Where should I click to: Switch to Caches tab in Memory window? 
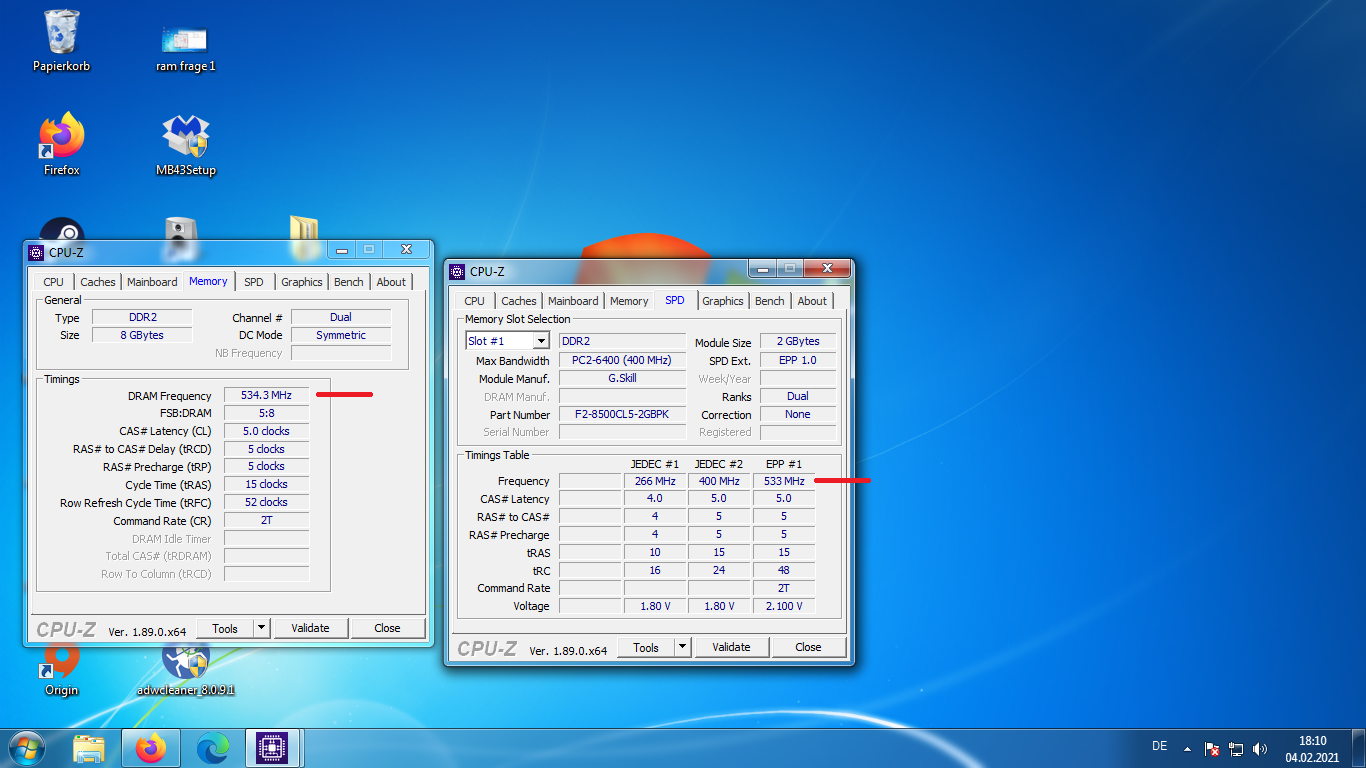(98, 282)
